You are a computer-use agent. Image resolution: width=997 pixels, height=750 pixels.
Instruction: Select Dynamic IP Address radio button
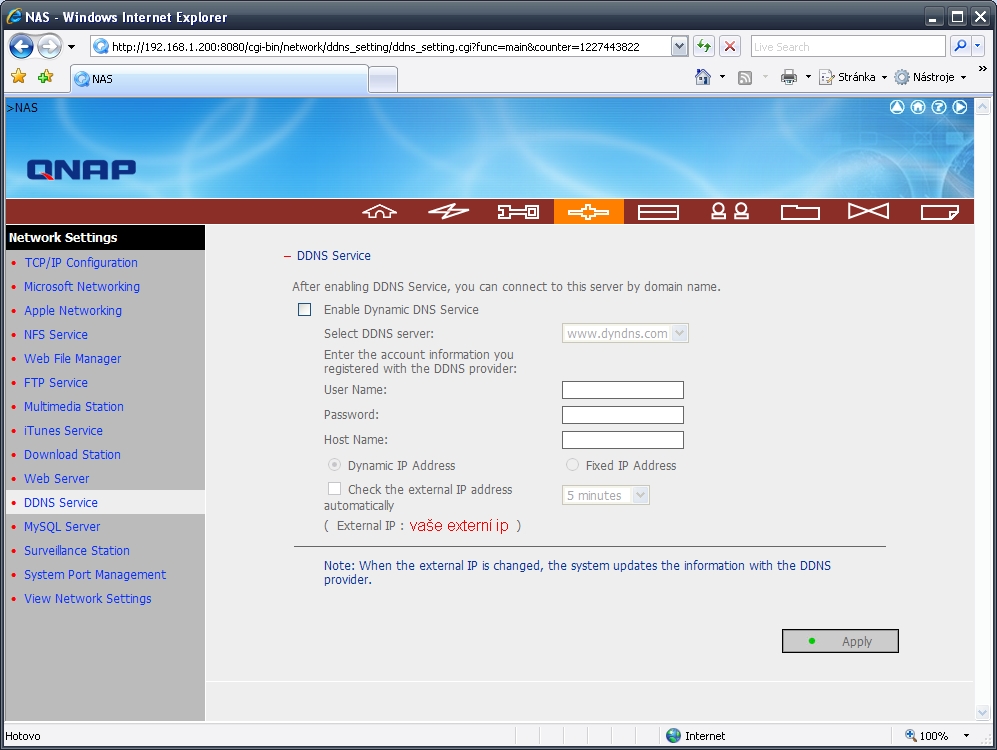click(334, 465)
